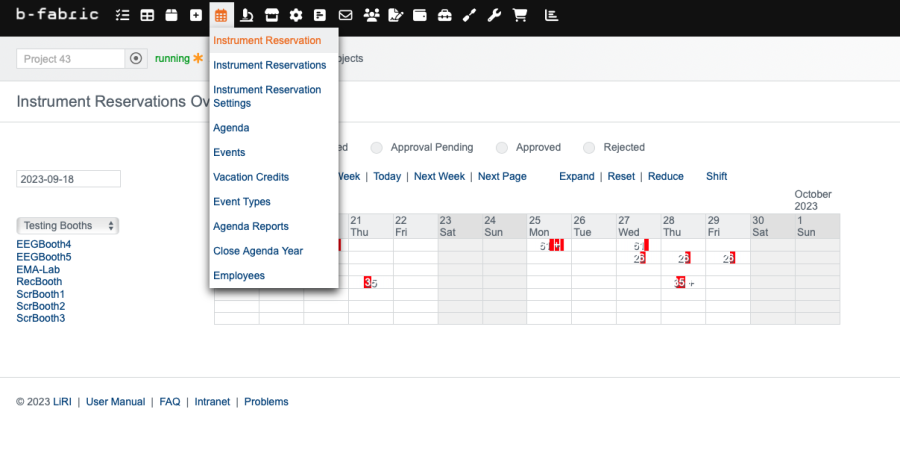Click the red reservation on Thursday 28 RecBooth
Image resolution: width=900 pixels, height=468 pixels.
coord(680,283)
